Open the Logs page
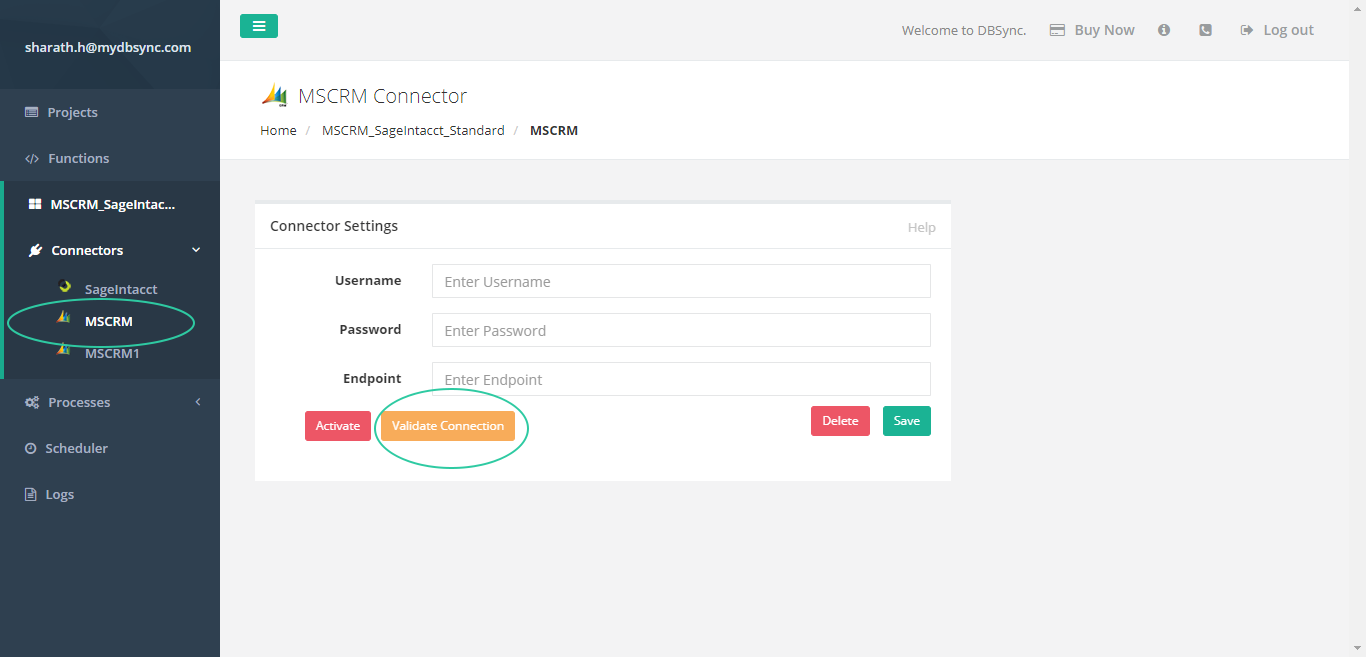The image size is (1366, 657). 59,494
